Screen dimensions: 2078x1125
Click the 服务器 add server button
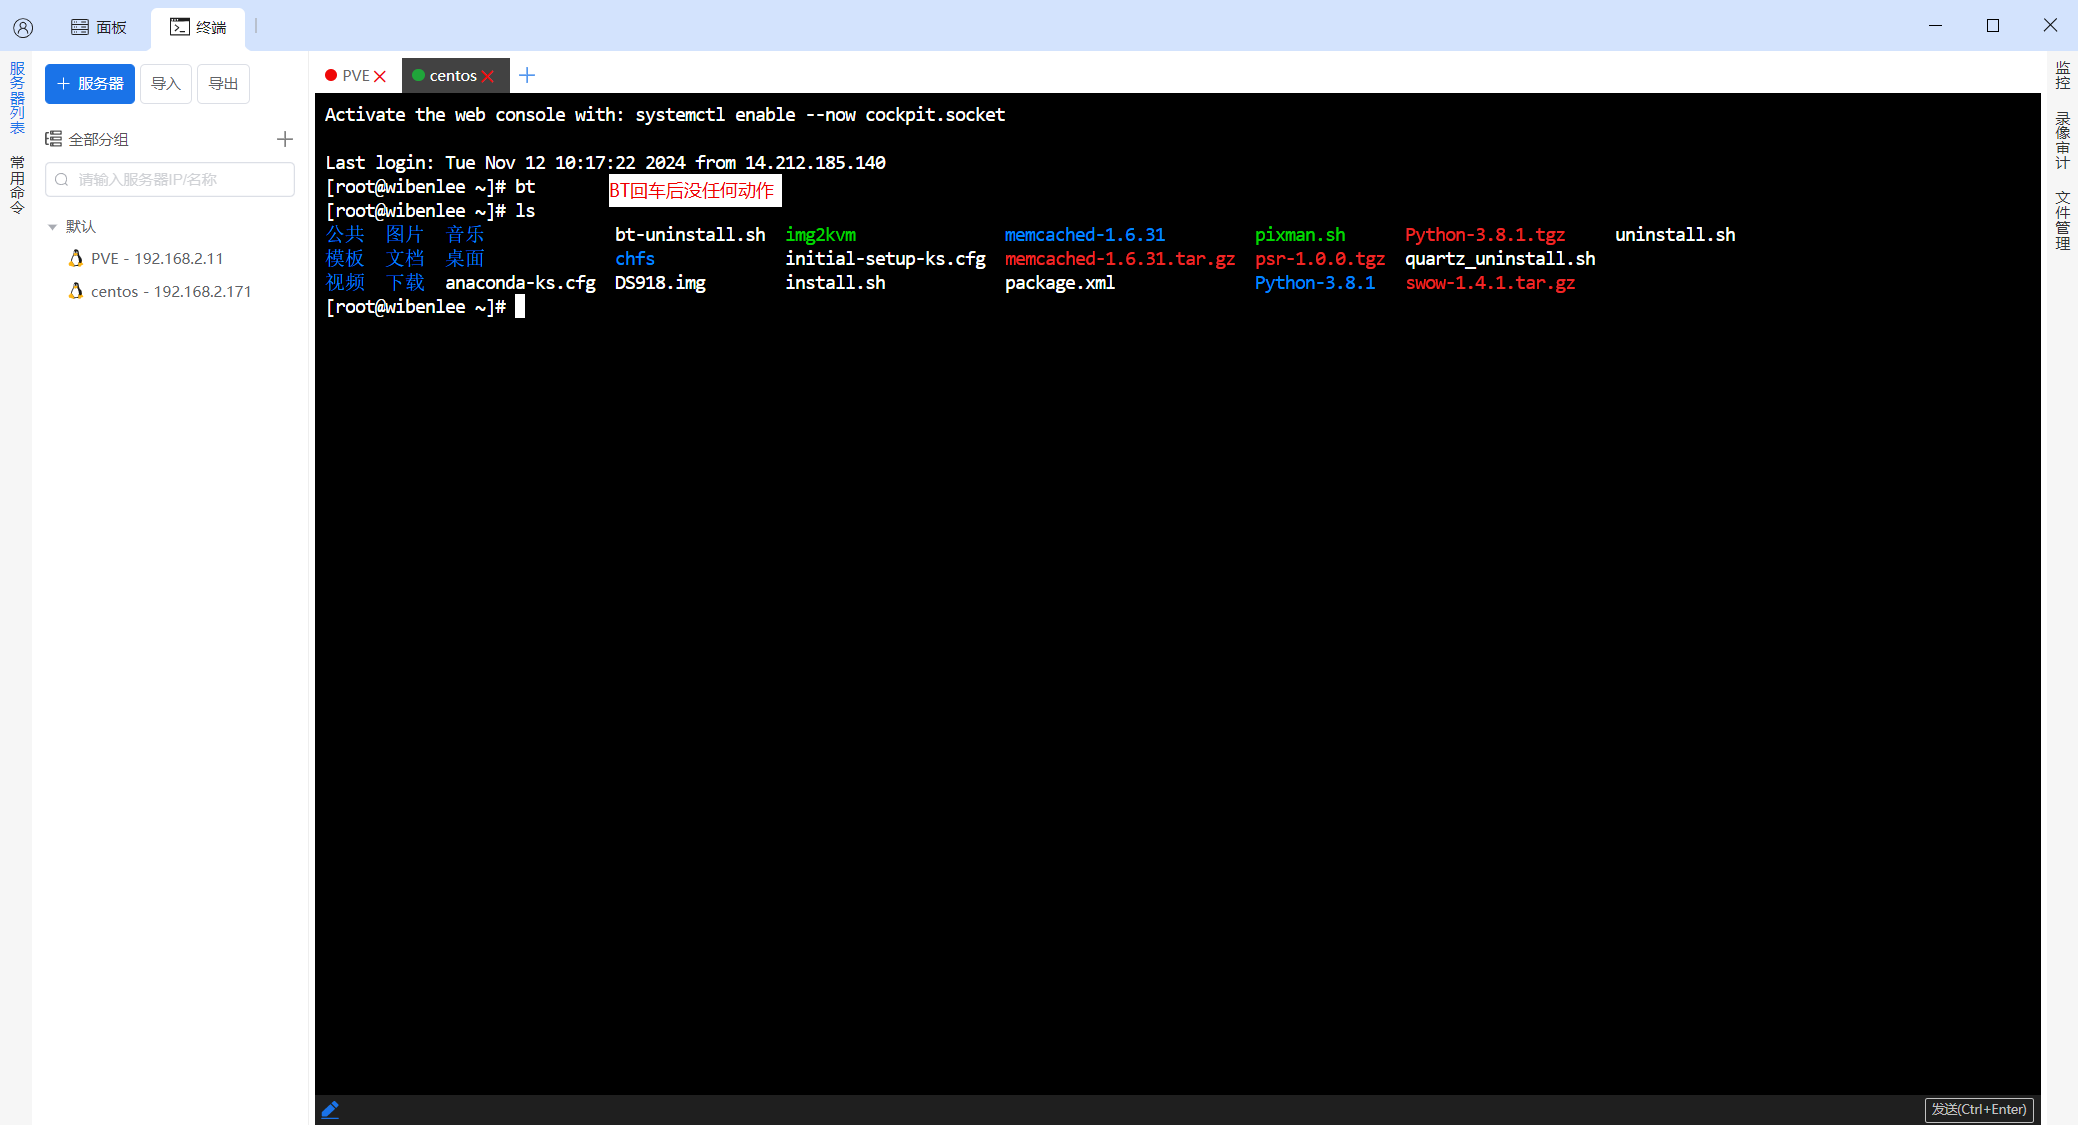(x=90, y=84)
